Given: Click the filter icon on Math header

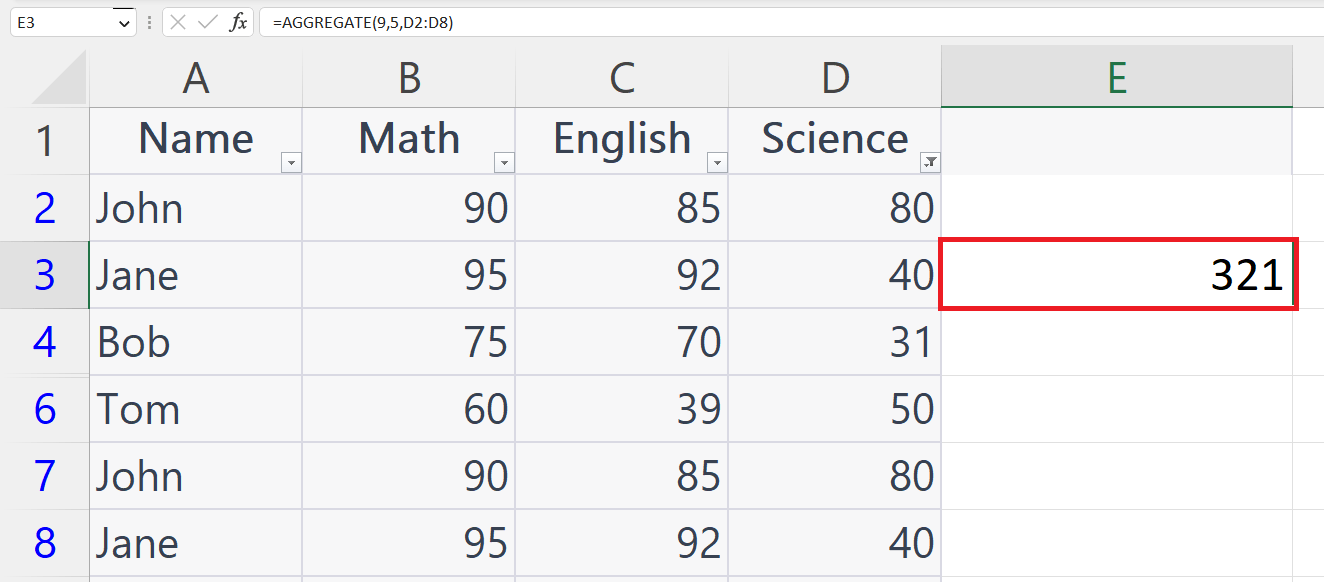Looking at the screenshot, I should coord(504,161).
